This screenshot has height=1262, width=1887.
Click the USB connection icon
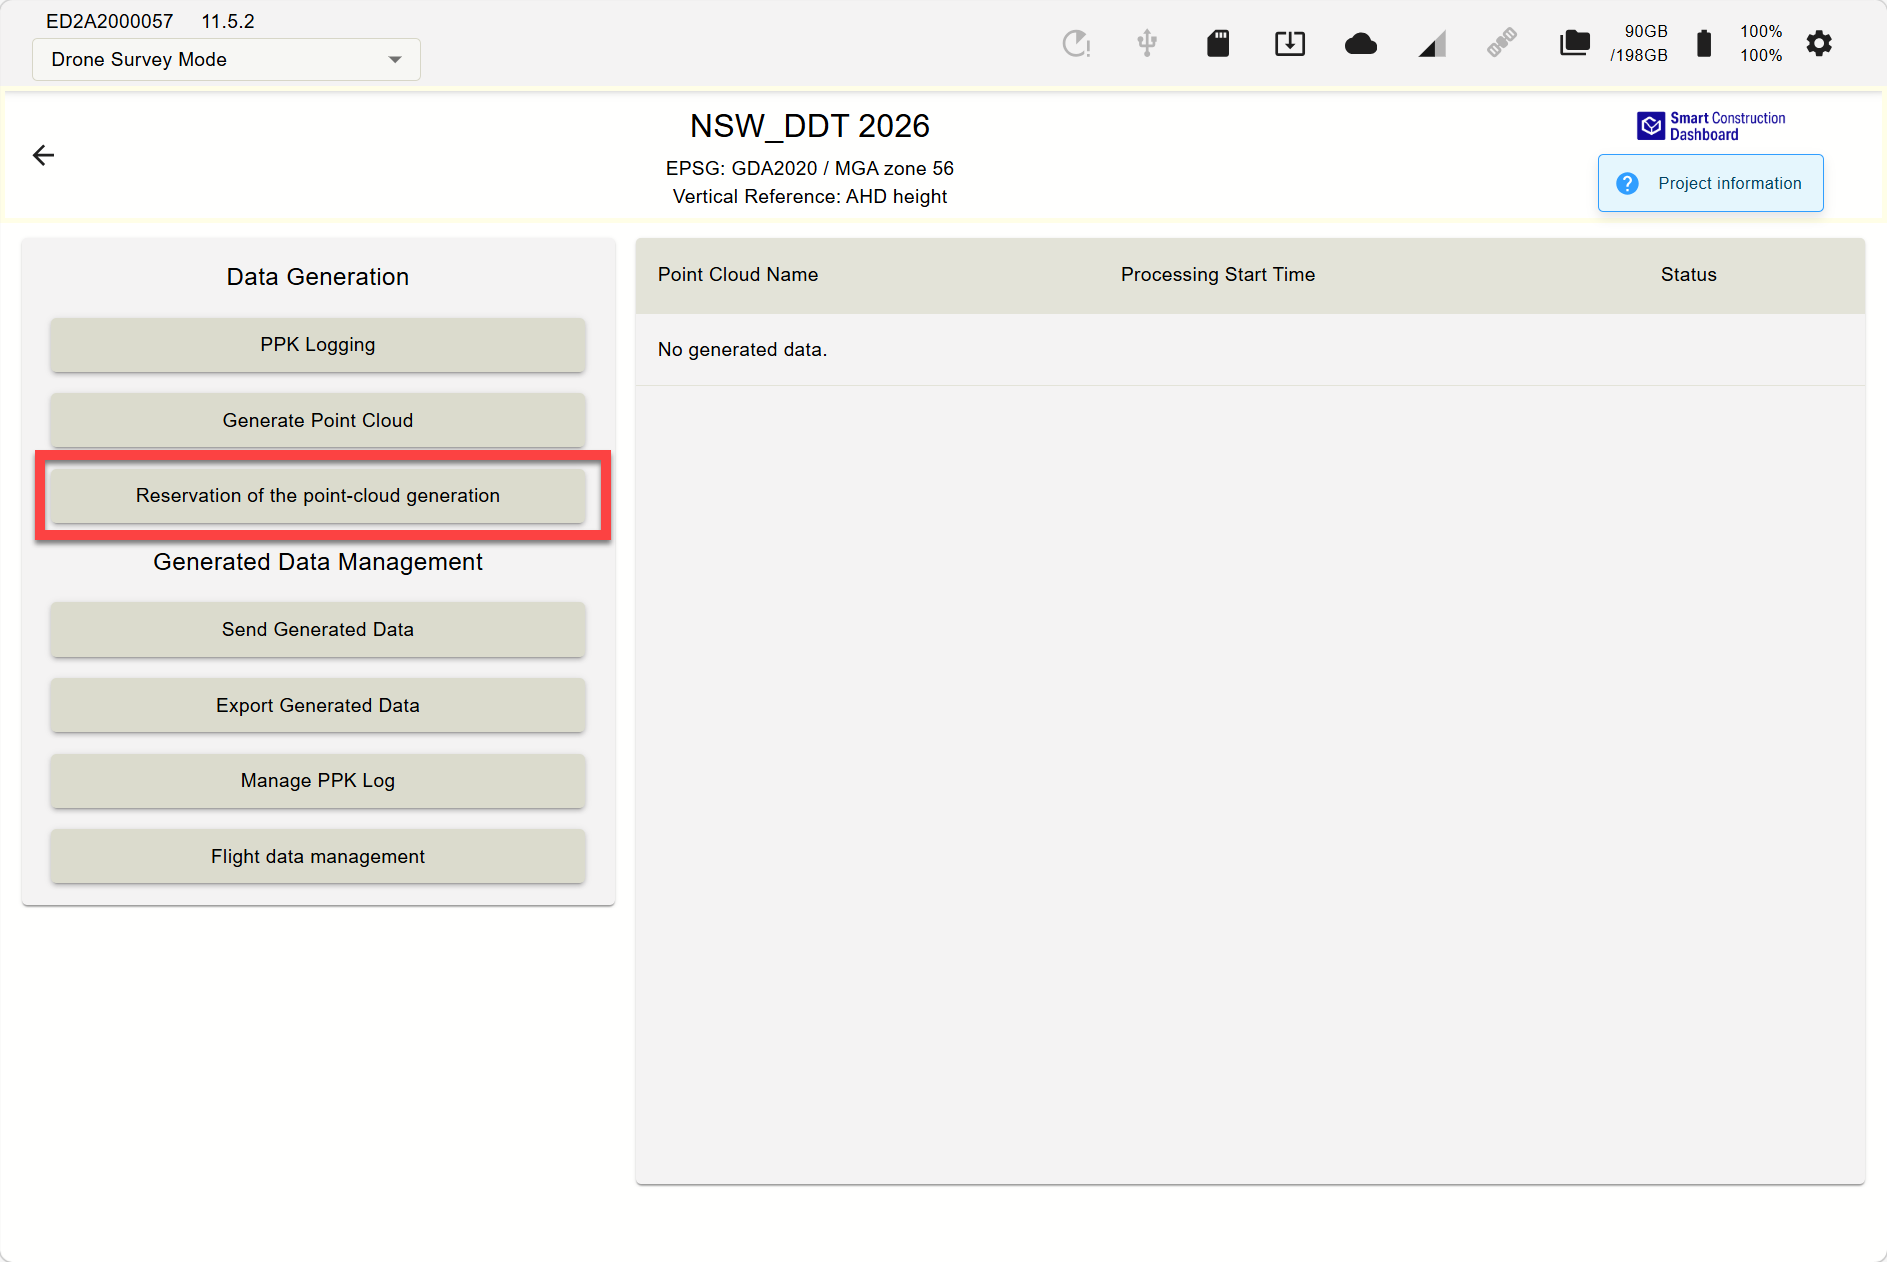pyautogui.click(x=1147, y=43)
